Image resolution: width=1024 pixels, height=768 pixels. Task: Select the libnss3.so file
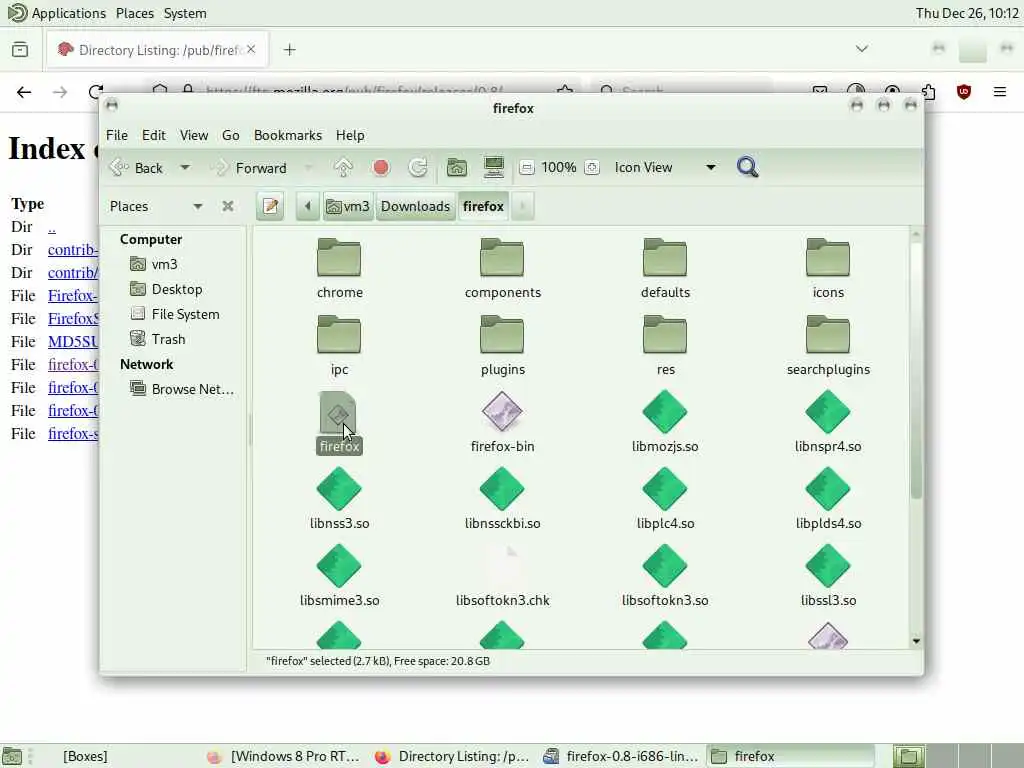click(x=339, y=499)
